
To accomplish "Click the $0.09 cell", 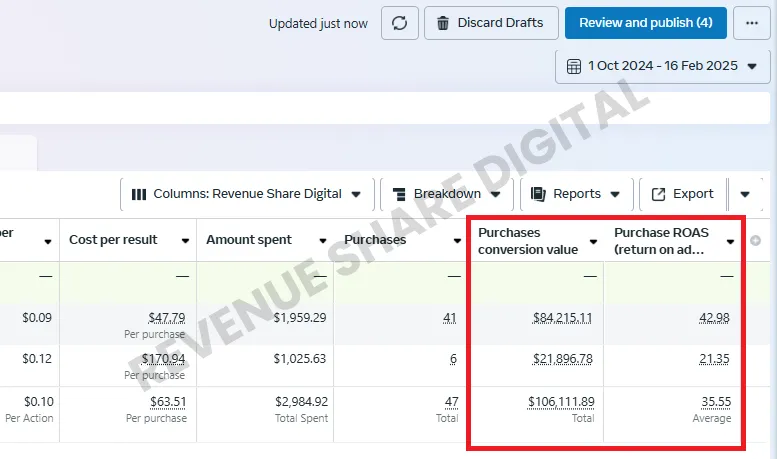I will 37,318.
